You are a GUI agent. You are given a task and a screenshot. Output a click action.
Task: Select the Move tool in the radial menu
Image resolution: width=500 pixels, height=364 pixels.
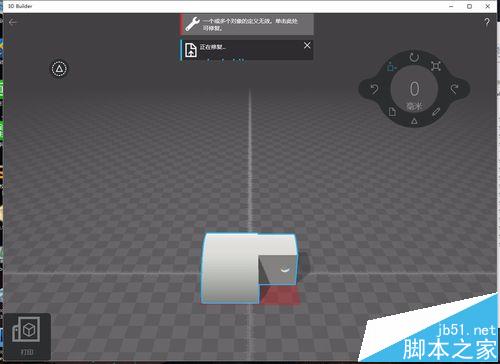(x=392, y=67)
